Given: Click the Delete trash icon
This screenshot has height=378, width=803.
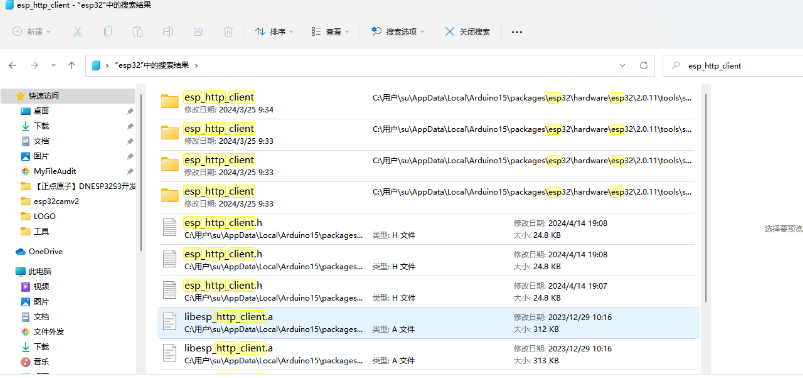Looking at the screenshot, I should point(228,32).
